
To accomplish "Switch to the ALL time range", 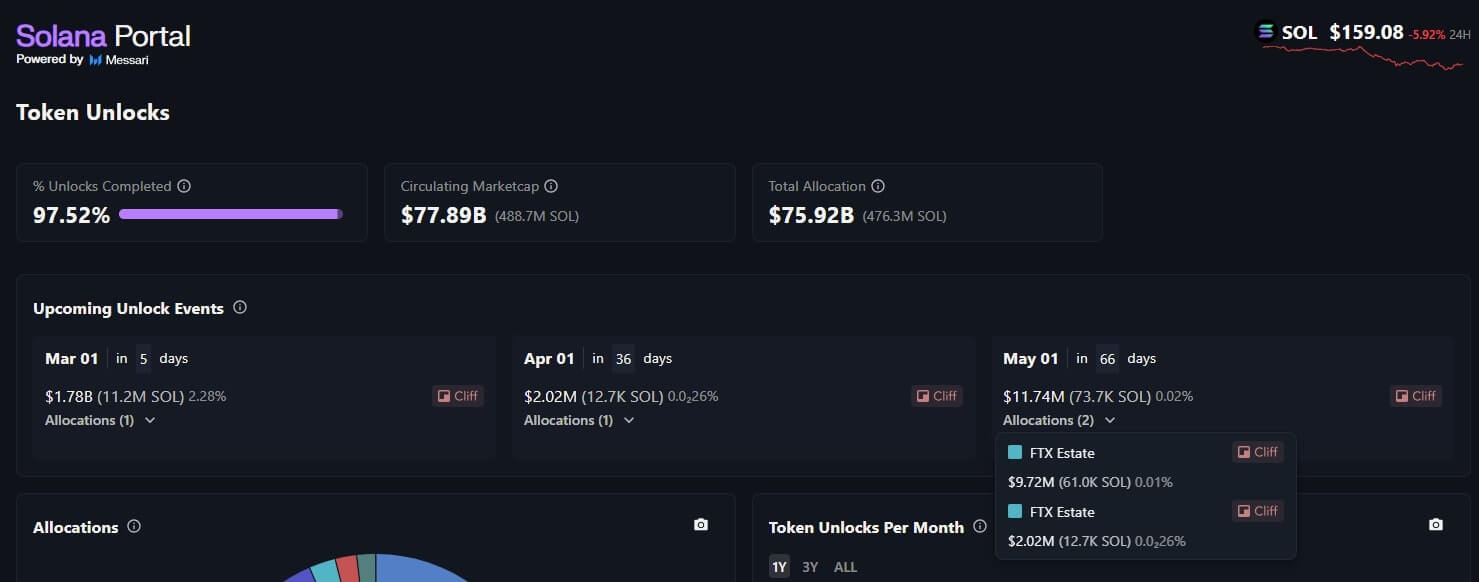I will pyautogui.click(x=845, y=567).
